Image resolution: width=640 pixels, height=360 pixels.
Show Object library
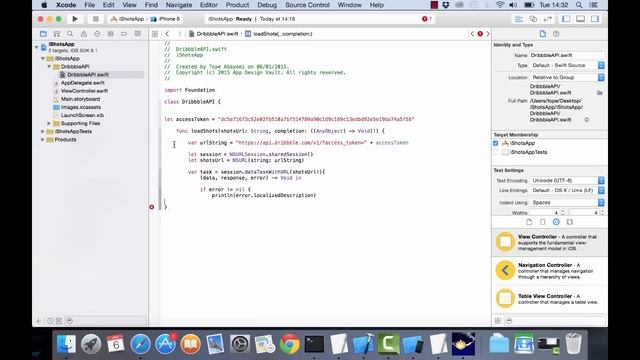[556, 222]
